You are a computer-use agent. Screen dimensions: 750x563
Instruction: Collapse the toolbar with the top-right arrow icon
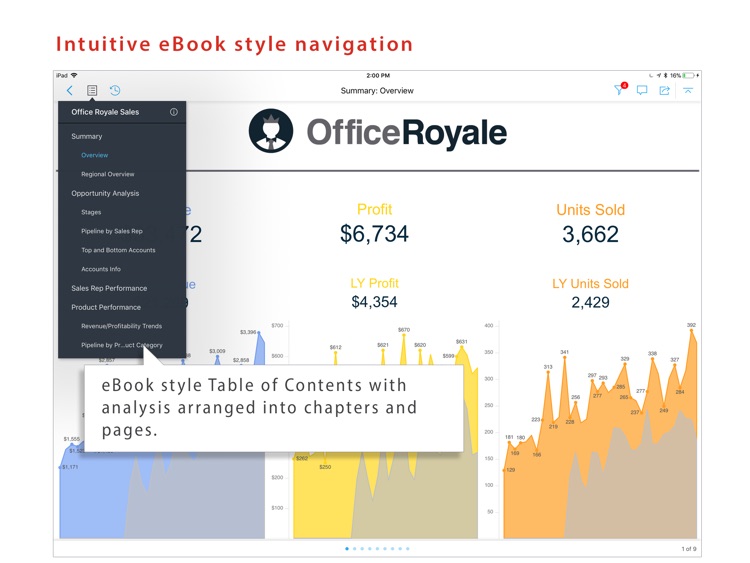688,90
